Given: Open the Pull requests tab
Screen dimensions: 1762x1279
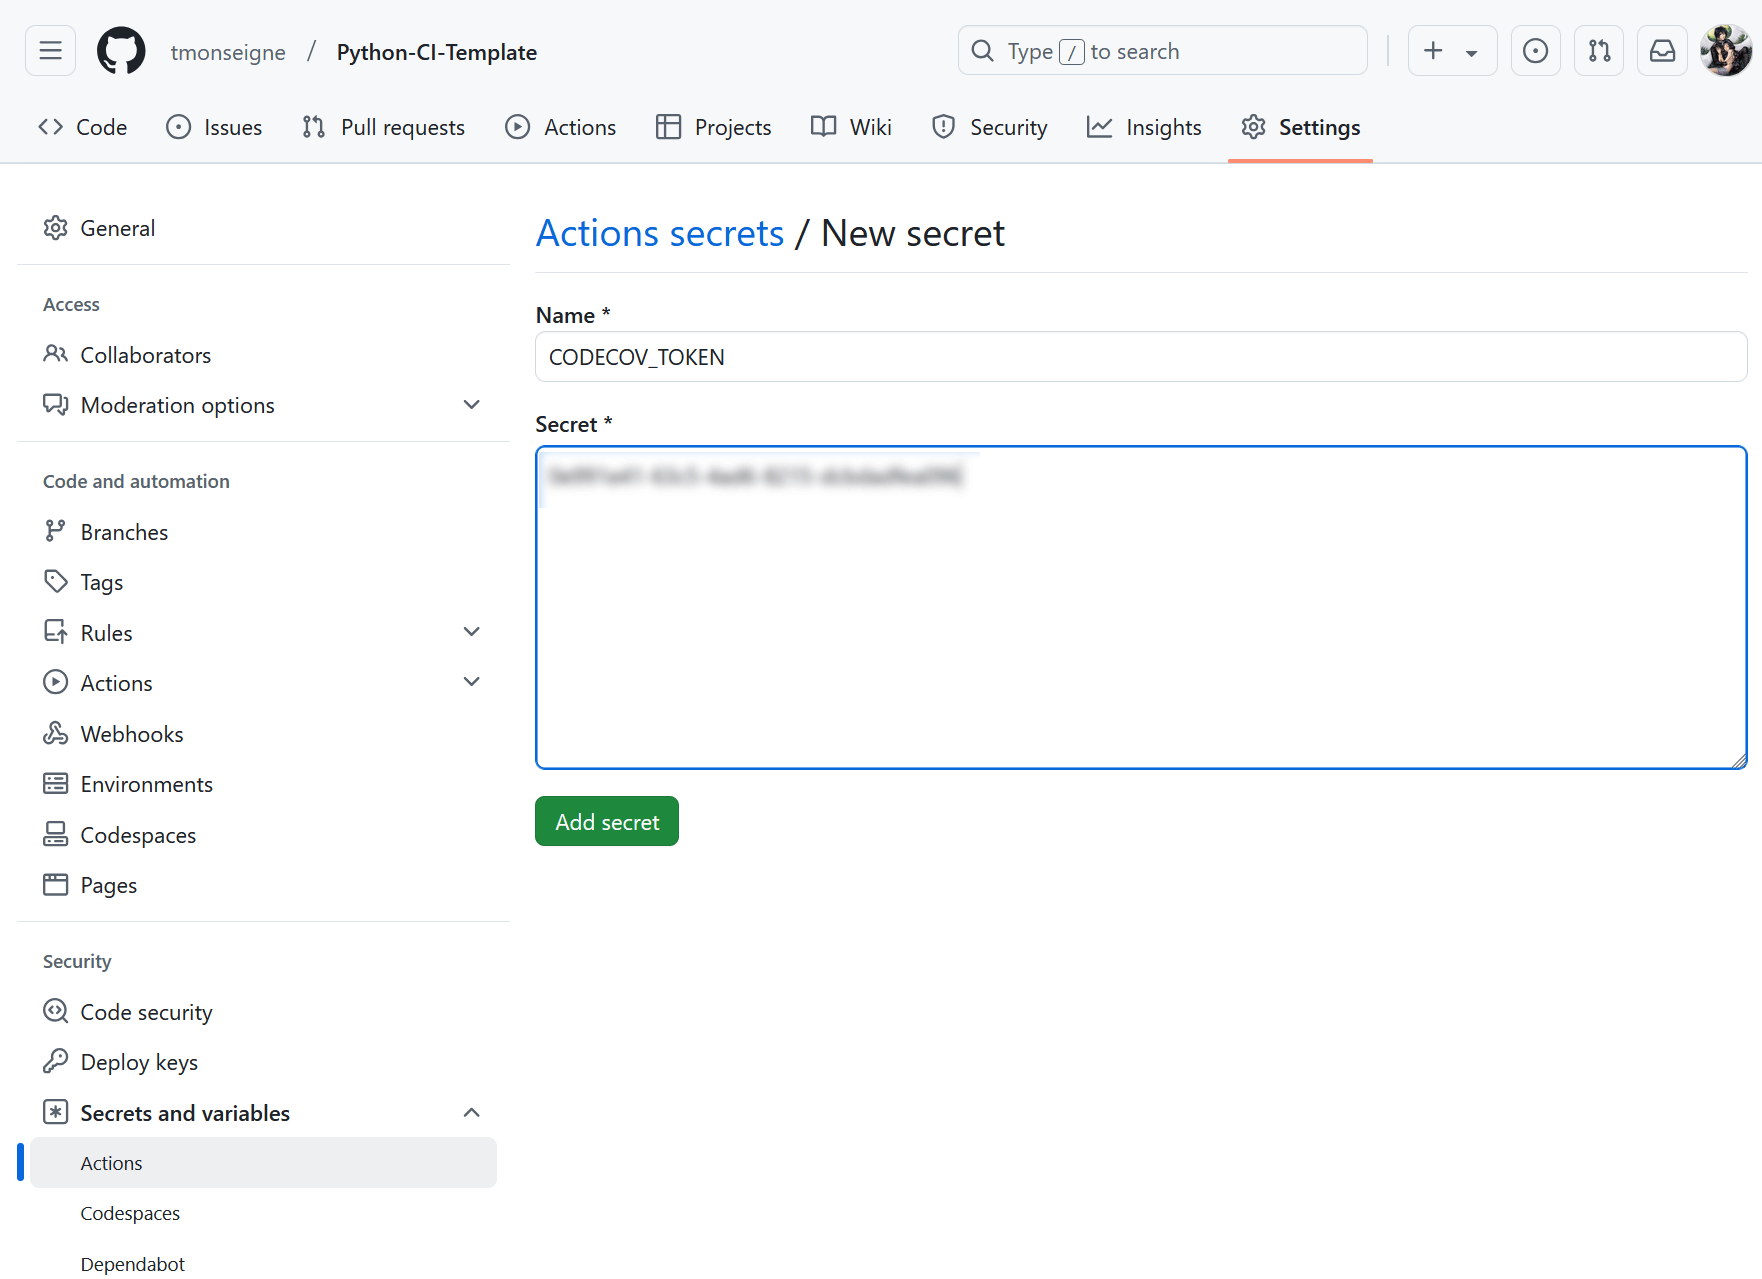Looking at the screenshot, I should [x=384, y=128].
